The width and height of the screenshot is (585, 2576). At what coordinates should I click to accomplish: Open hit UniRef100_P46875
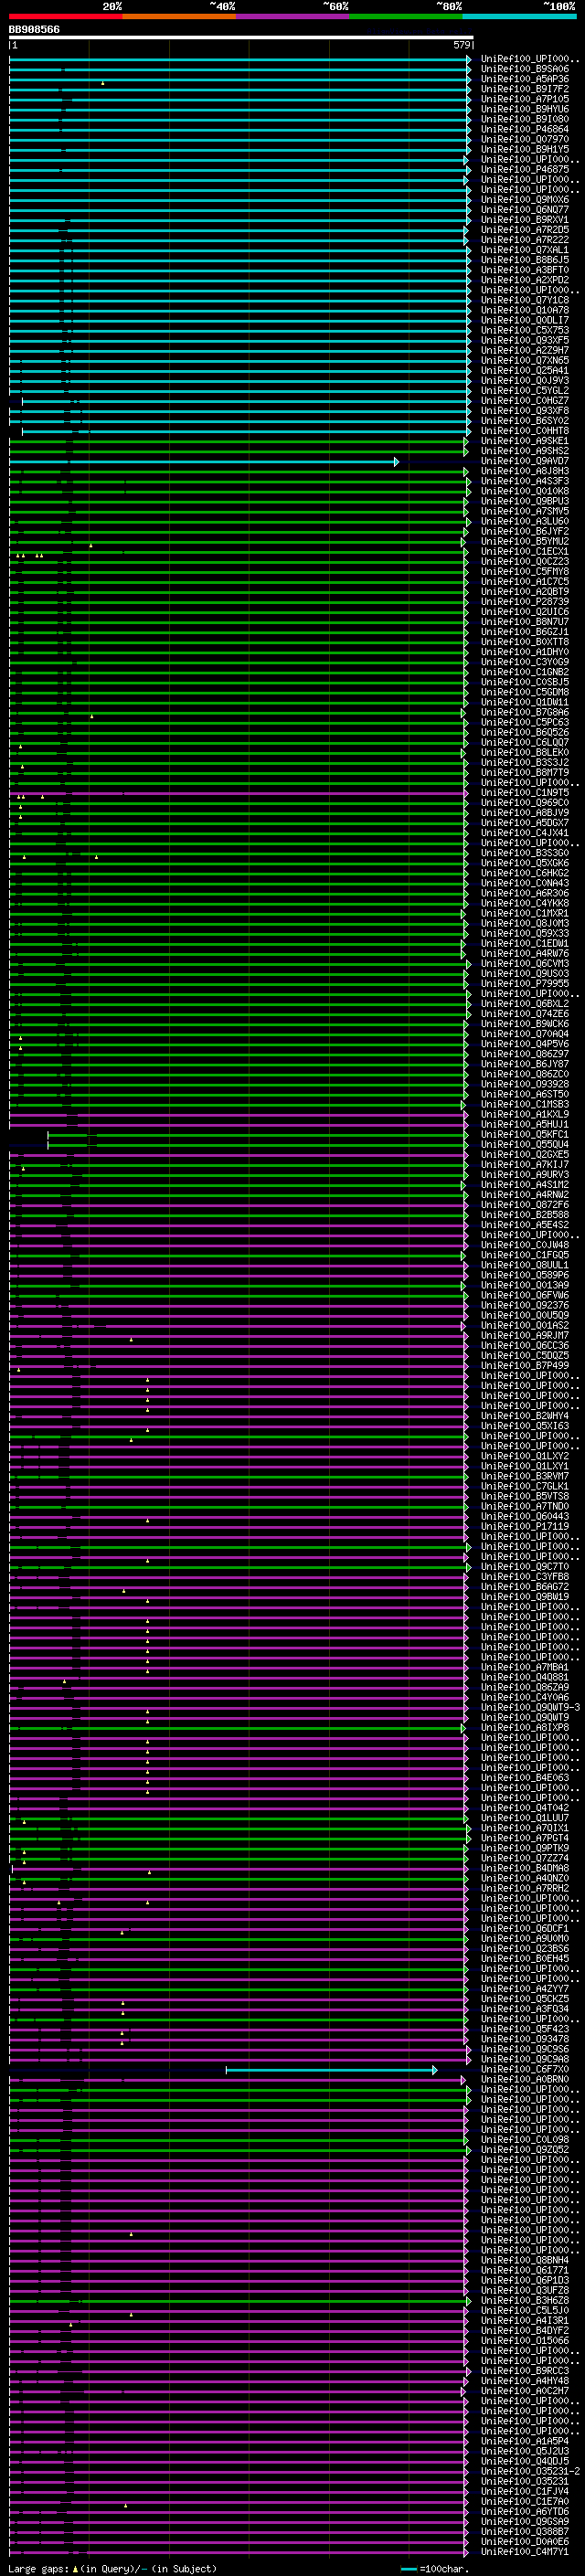(524, 170)
